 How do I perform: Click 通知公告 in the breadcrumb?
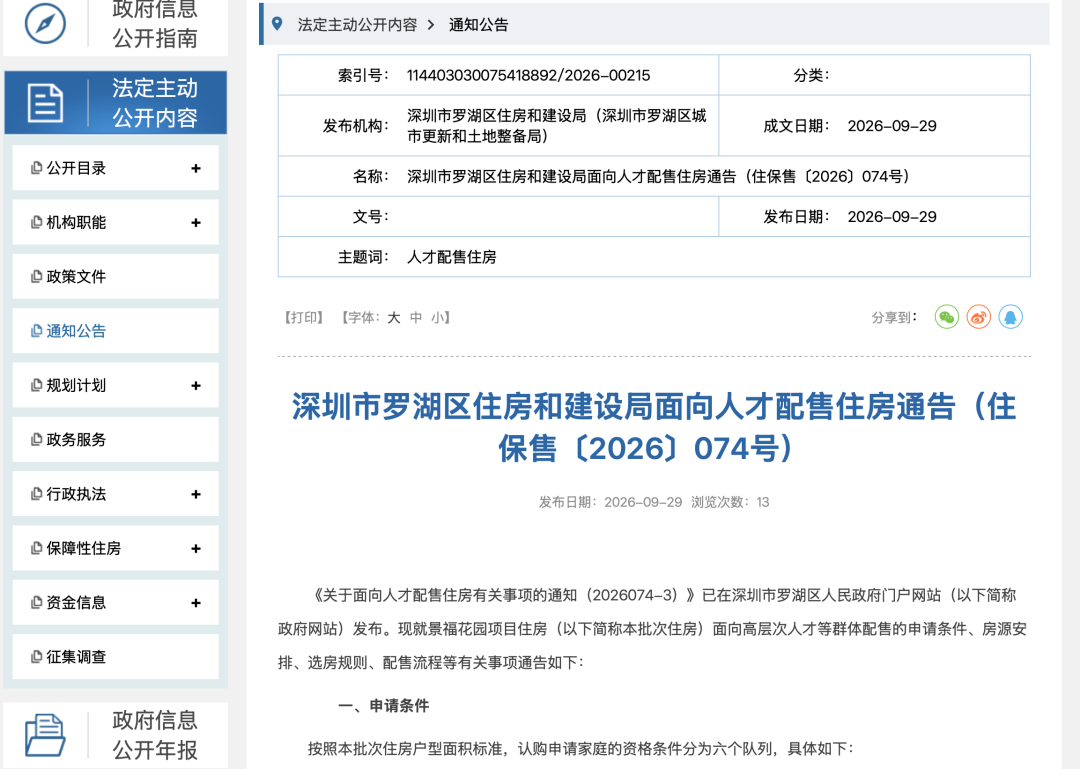[479, 25]
